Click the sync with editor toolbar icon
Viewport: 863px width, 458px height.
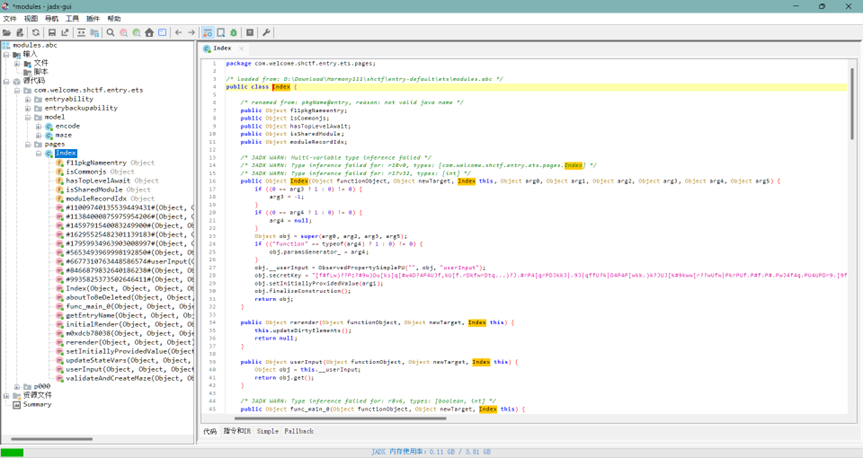tap(81, 32)
